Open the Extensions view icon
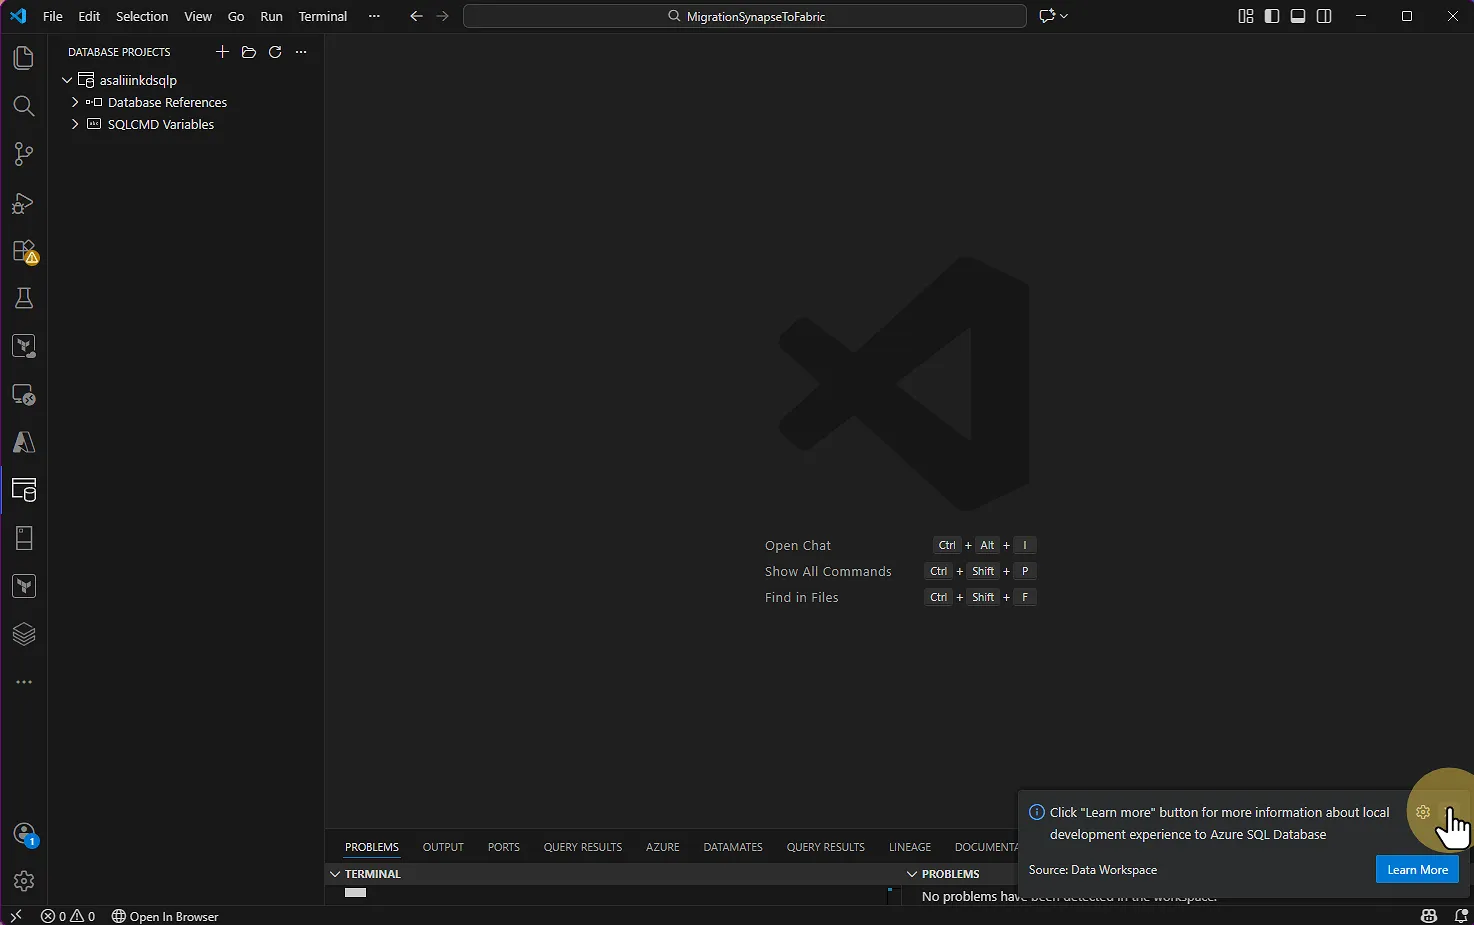 [x=24, y=251]
